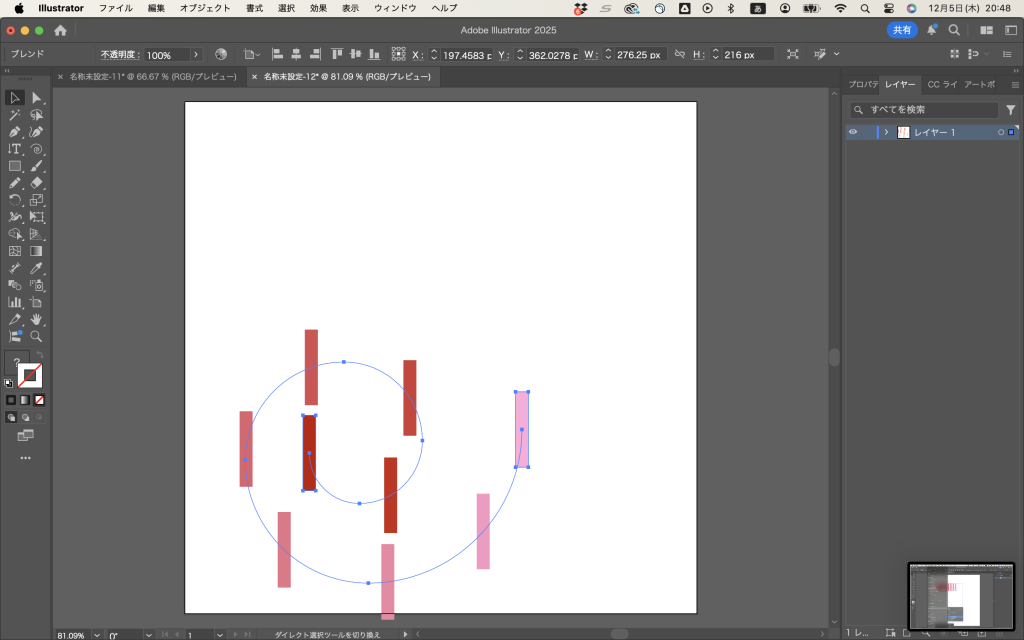The width and height of the screenshot is (1024, 640).
Task: Expand レイヤー 1 layer contents
Action: pos(886,132)
